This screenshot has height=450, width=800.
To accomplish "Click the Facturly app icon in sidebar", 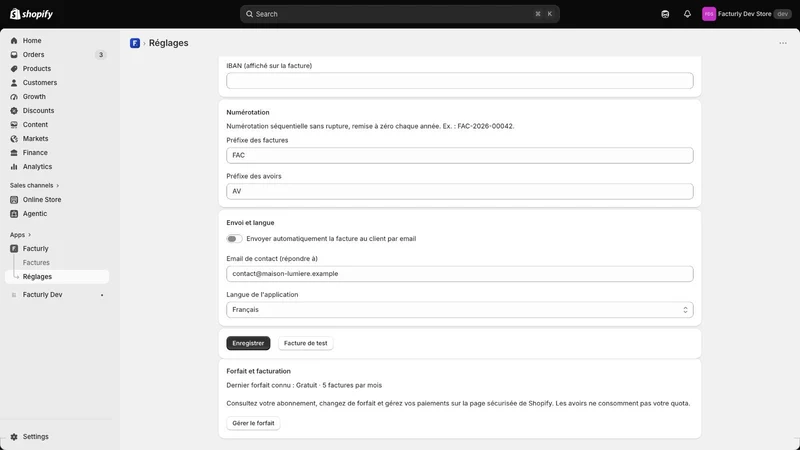I will [x=14, y=248].
